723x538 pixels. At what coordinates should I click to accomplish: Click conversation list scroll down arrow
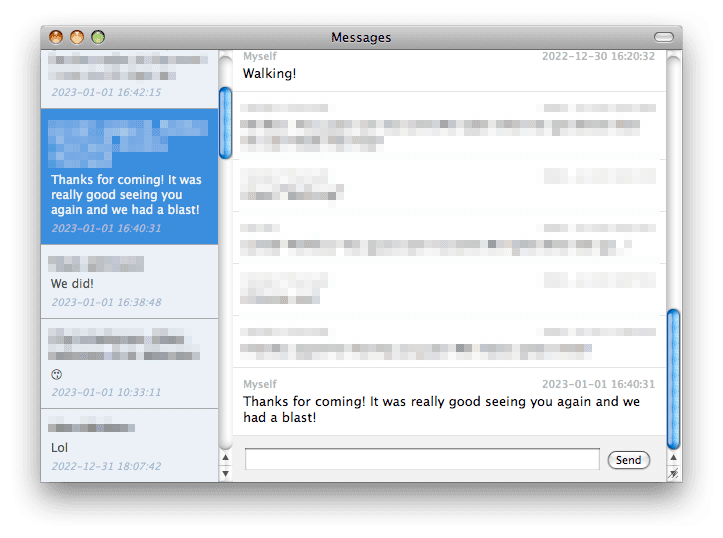225,473
